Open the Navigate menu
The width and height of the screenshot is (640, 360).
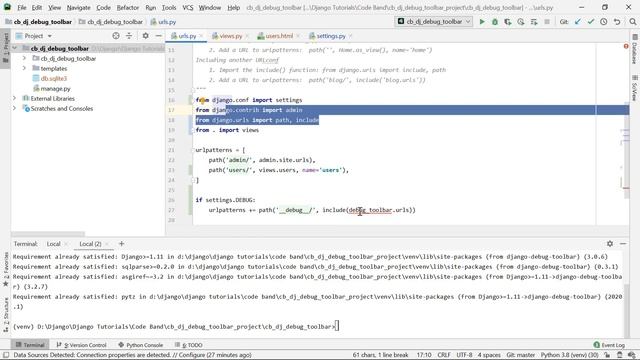pos(78,7)
